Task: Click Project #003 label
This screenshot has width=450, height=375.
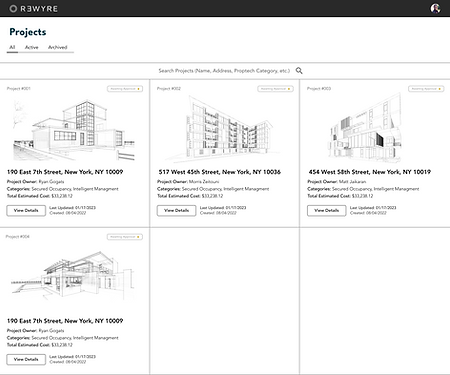Action: pos(319,89)
